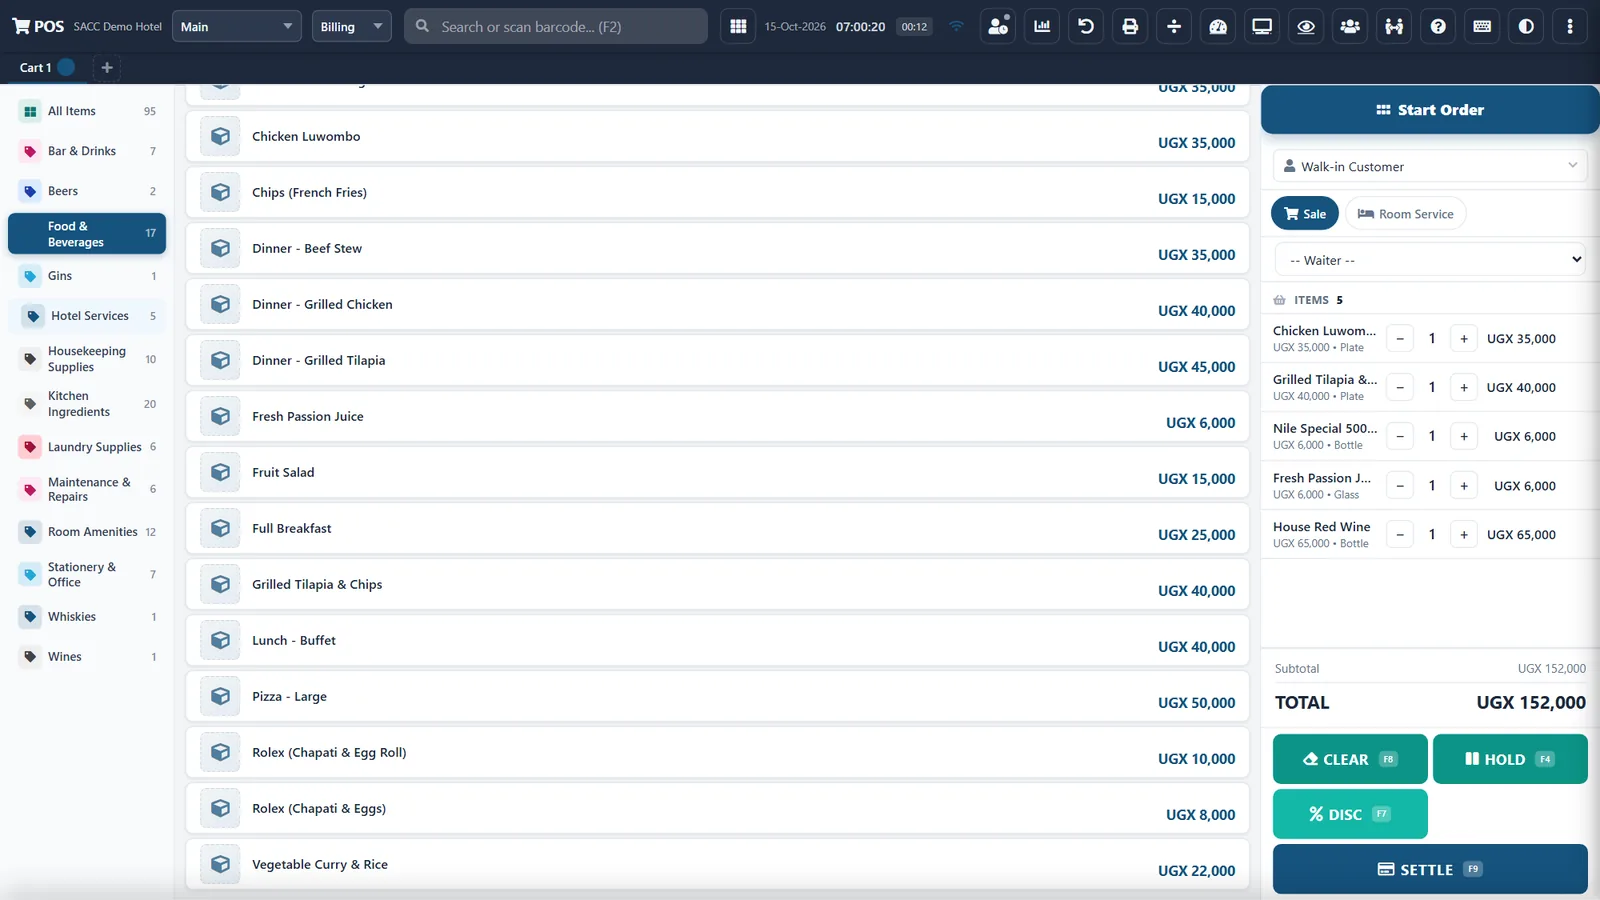Click the Chicken Luwombo product box icon

[220, 136]
